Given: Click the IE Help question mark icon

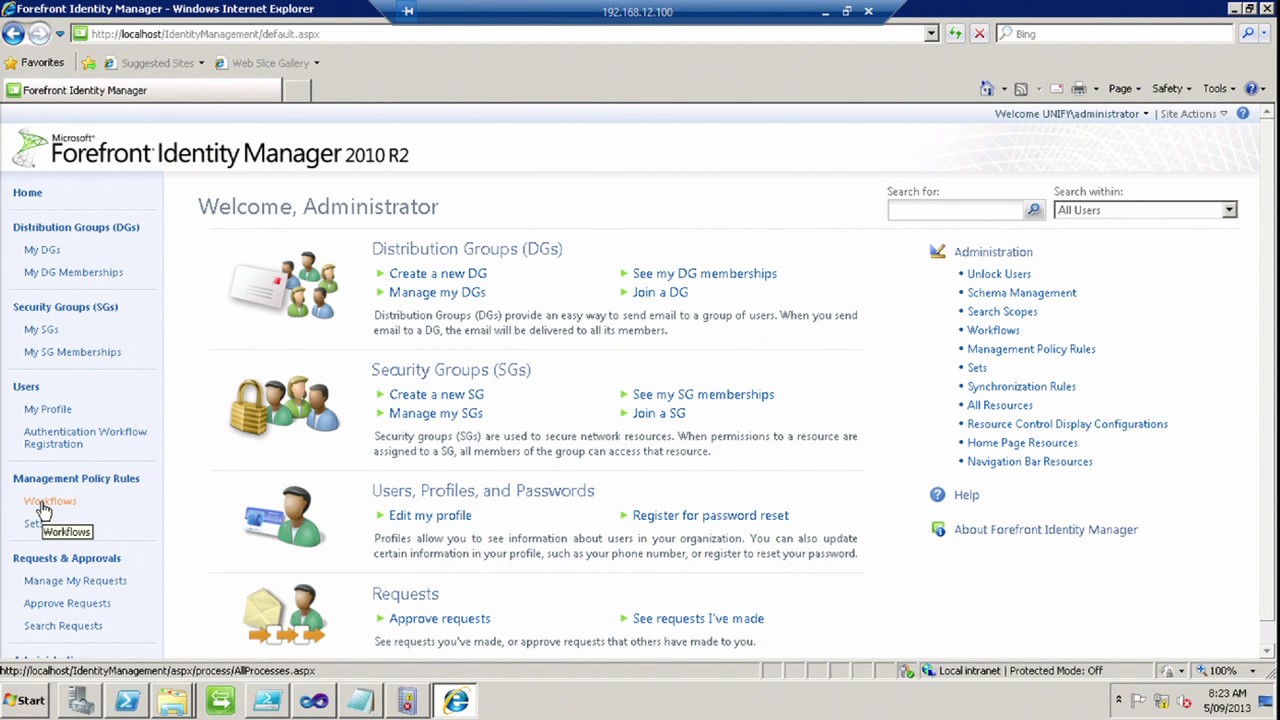Looking at the screenshot, I should coord(1251,89).
